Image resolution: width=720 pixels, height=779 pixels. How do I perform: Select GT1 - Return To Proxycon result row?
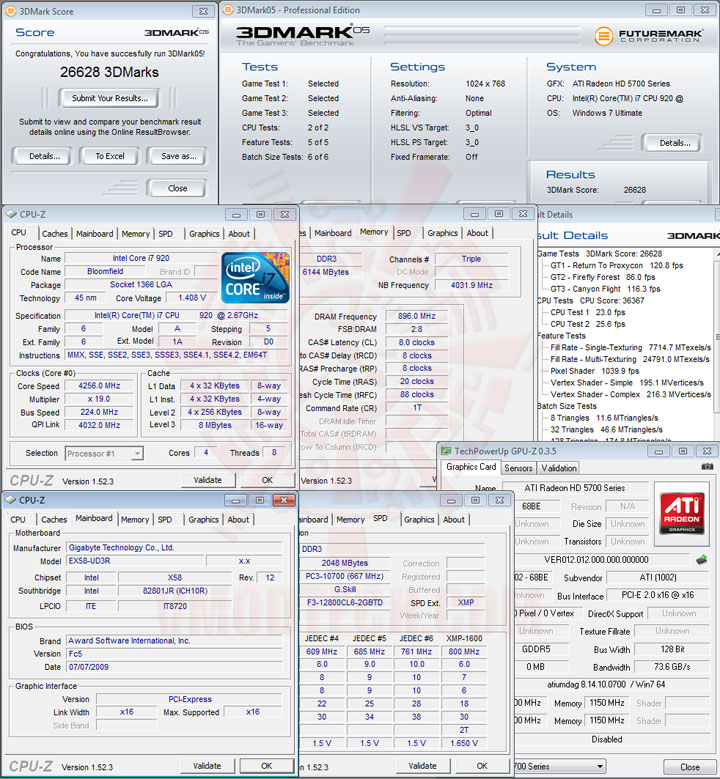[x=616, y=265]
